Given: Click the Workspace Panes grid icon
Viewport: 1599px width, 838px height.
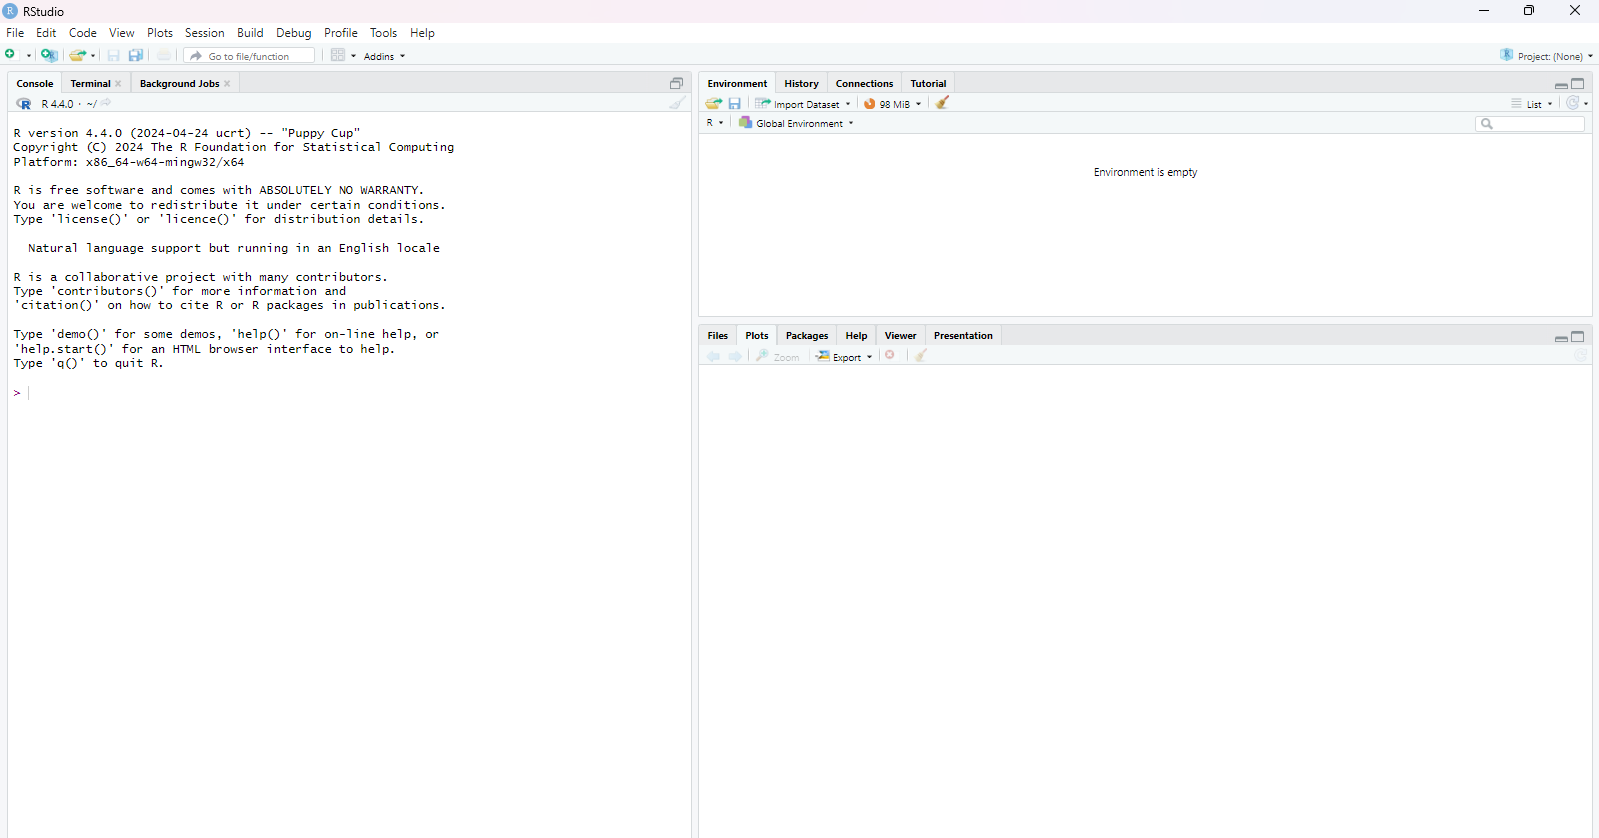Looking at the screenshot, I should click(x=338, y=56).
